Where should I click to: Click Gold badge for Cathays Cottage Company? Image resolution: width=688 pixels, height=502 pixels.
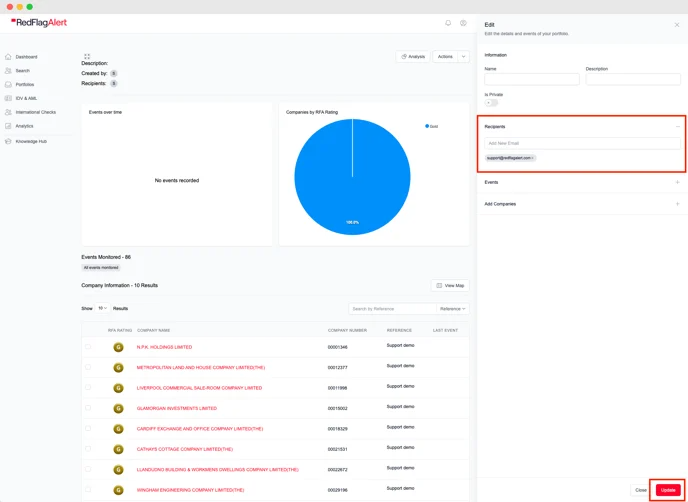click(x=118, y=449)
